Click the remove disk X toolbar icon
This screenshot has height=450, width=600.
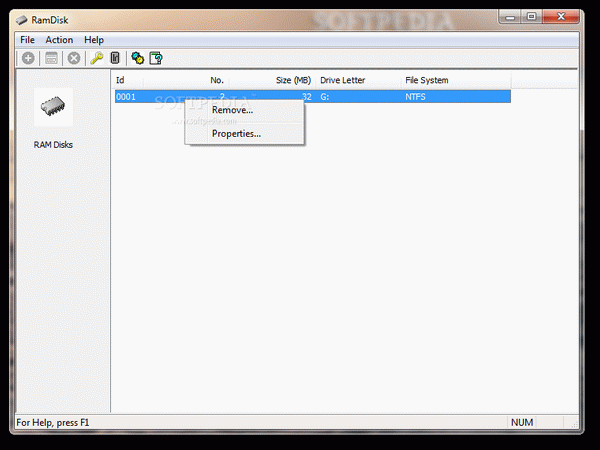pos(74,59)
